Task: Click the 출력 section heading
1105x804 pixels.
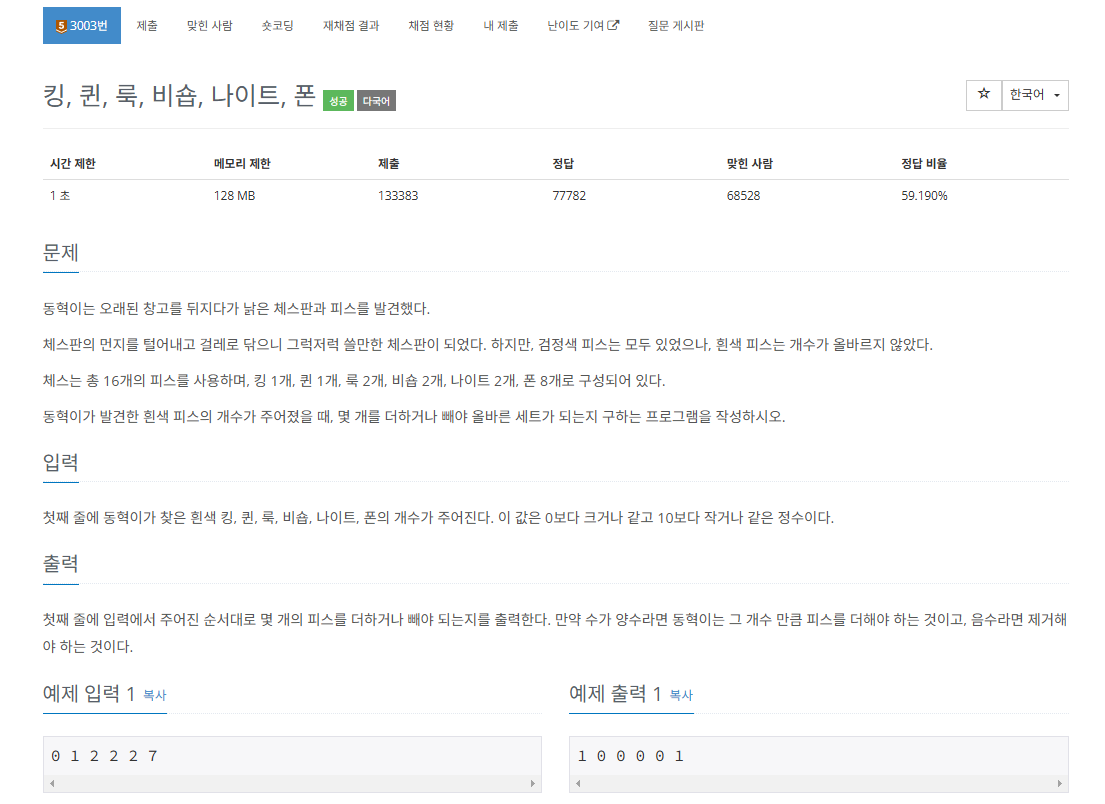Action: click(x=61, y=564)
